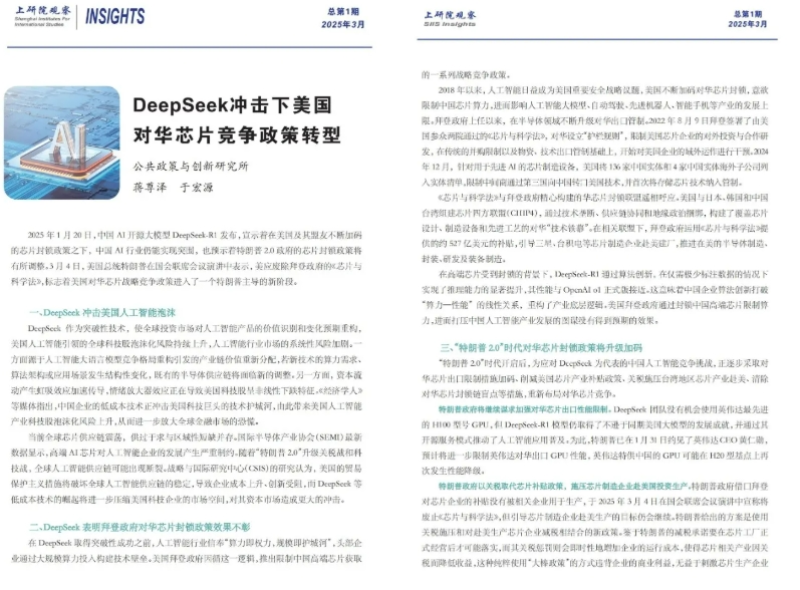Click title line 对华芯片竞争政策转型
This screenshot has height=590, width=800.
tap(237, 135)
